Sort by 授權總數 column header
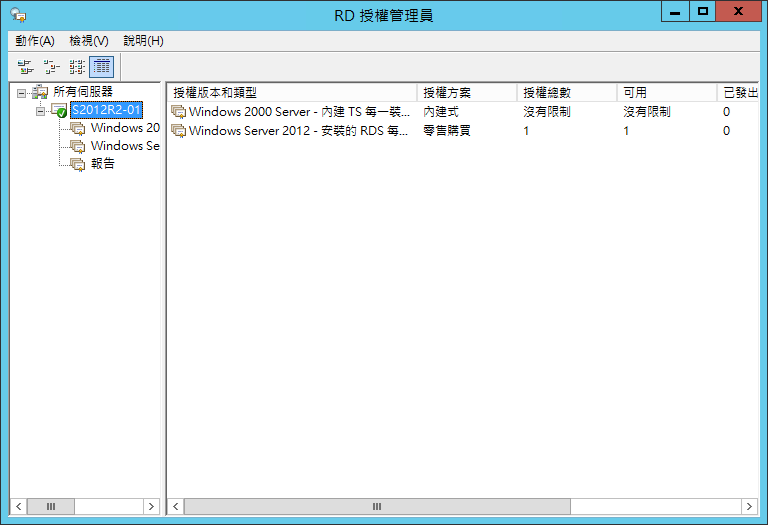Screen dimensions: 768x525 pyautogui.click(x=567, y=93)
